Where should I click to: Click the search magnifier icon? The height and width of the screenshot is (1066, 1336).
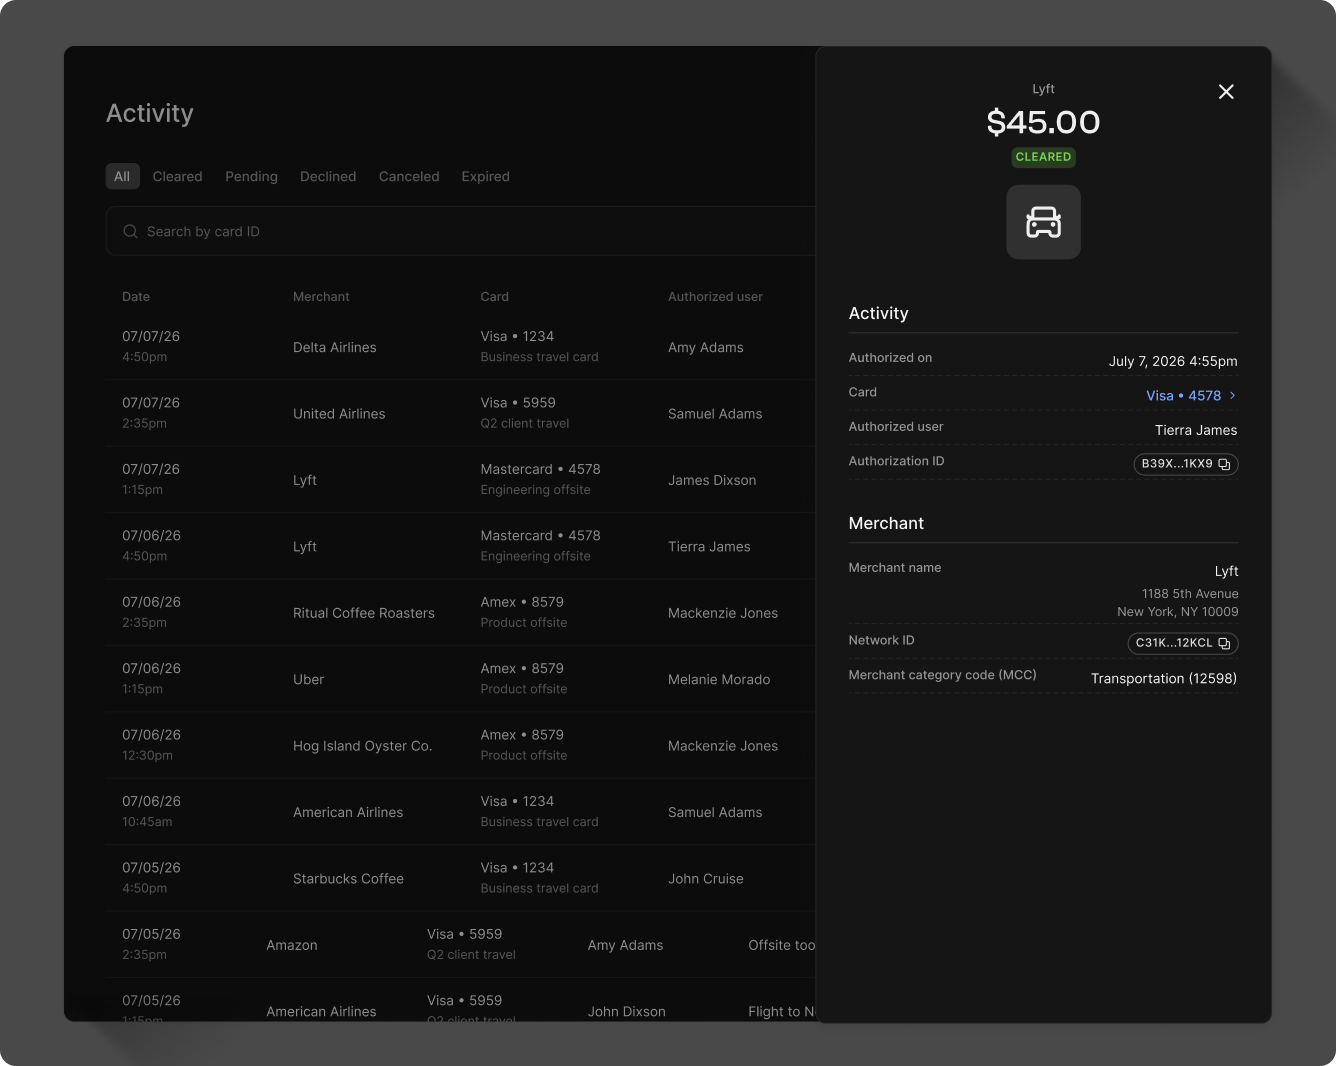click(130, 231)
